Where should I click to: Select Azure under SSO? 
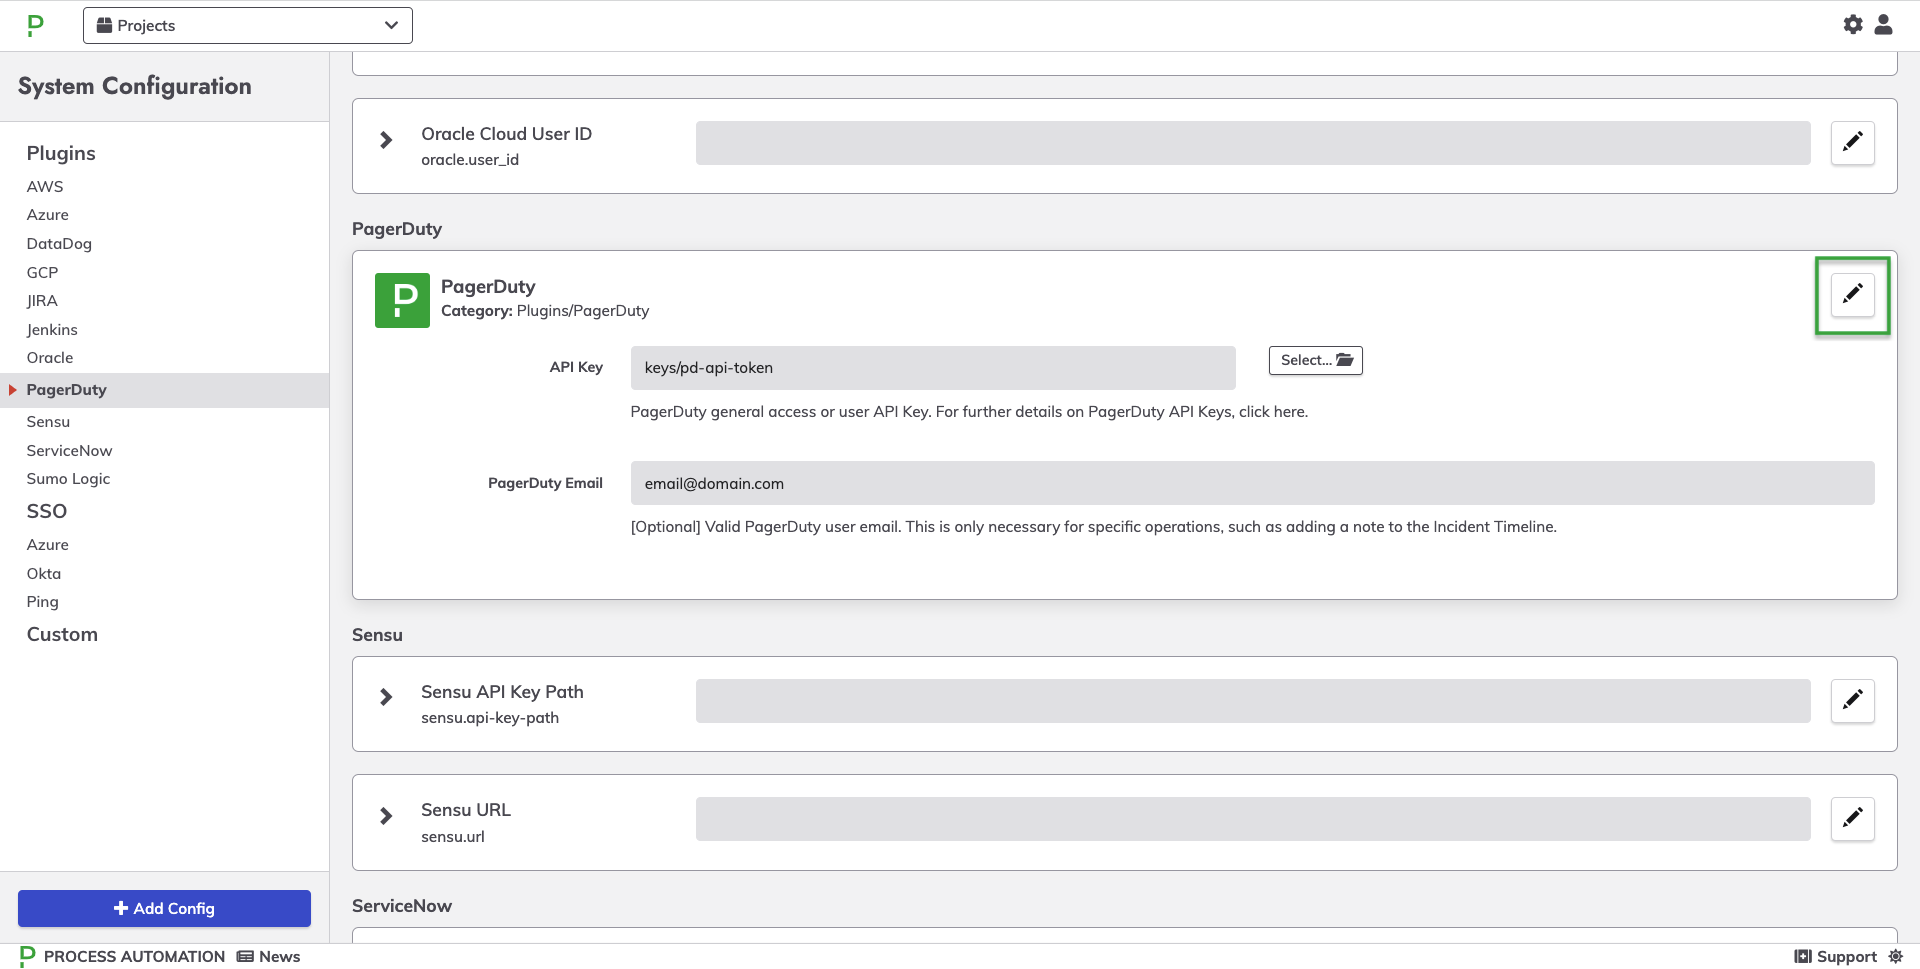tap(48, 545)
